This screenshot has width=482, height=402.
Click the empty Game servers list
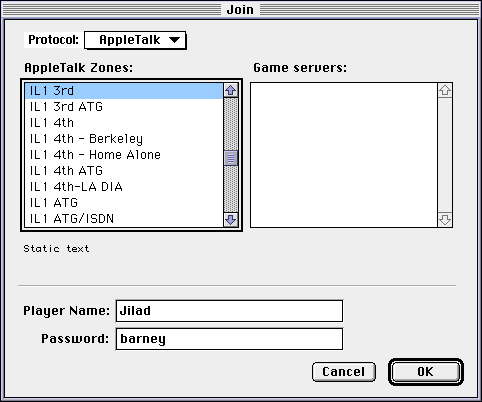344,155
